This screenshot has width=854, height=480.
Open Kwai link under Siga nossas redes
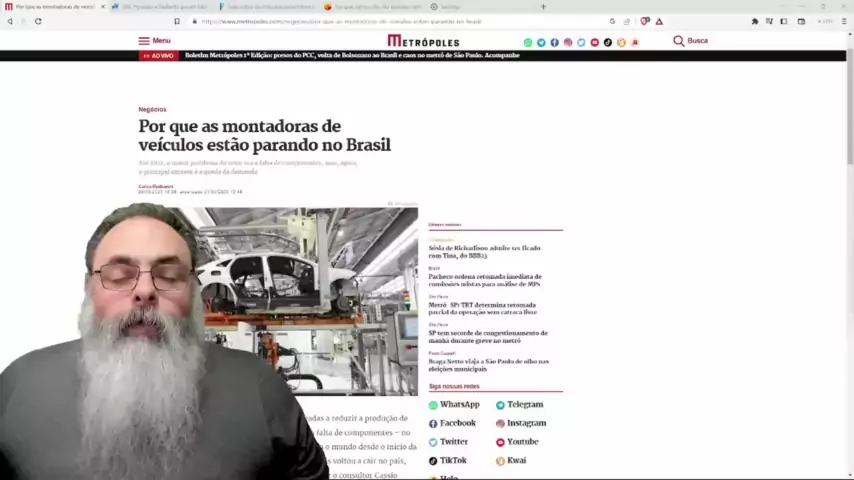coord(516,461)
